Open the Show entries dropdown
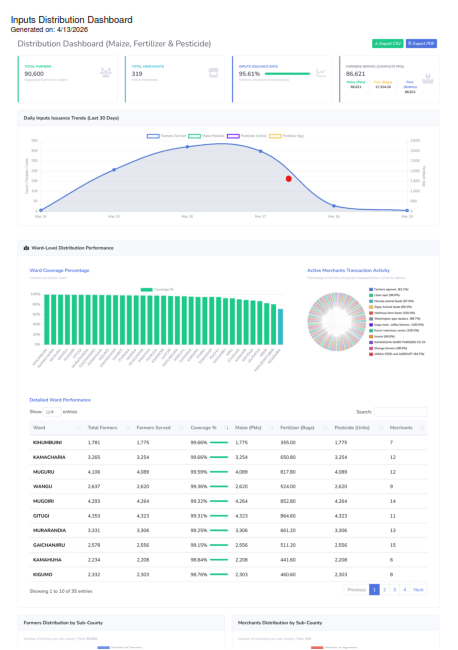The height and width of the screenshot is (650, 458). point(52,412)
